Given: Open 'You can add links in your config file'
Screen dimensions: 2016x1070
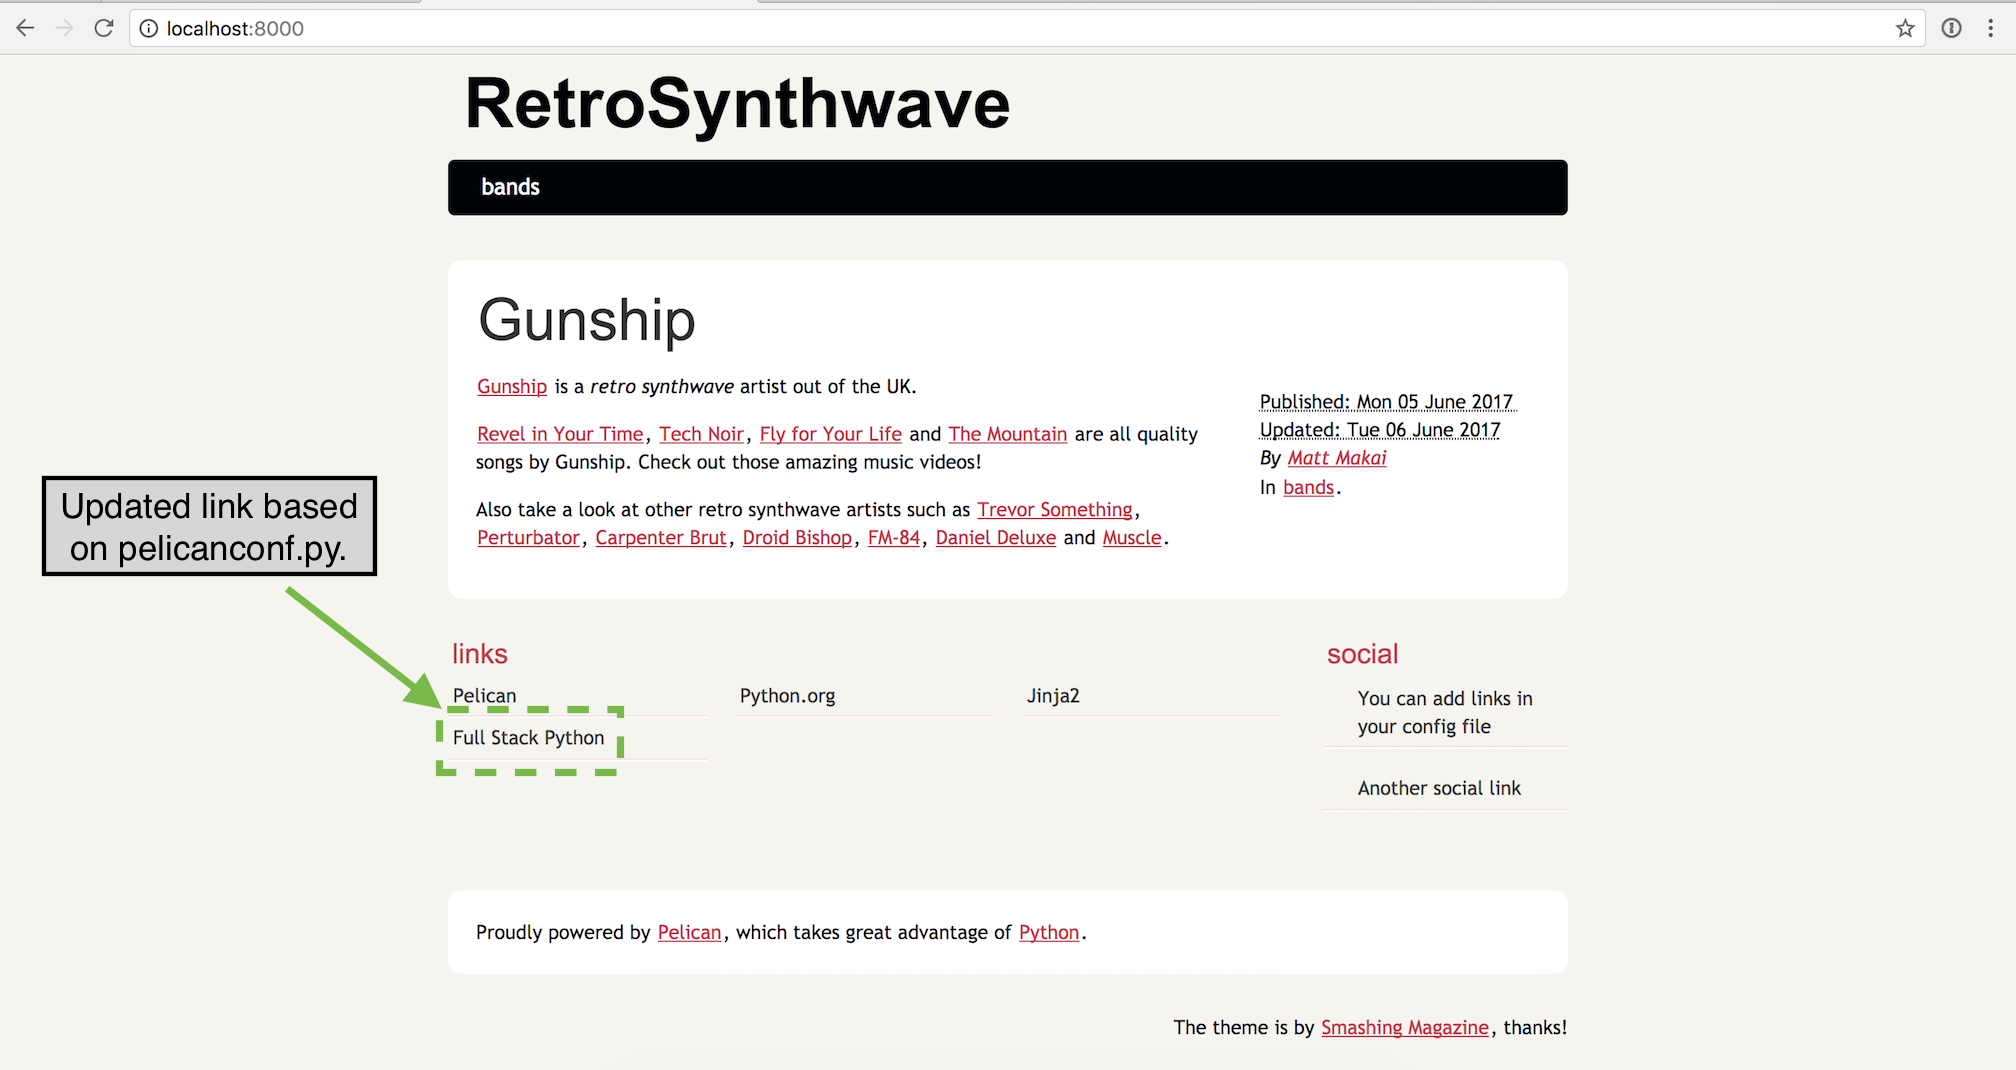Looking at the screenshot, I should 1445,713.
